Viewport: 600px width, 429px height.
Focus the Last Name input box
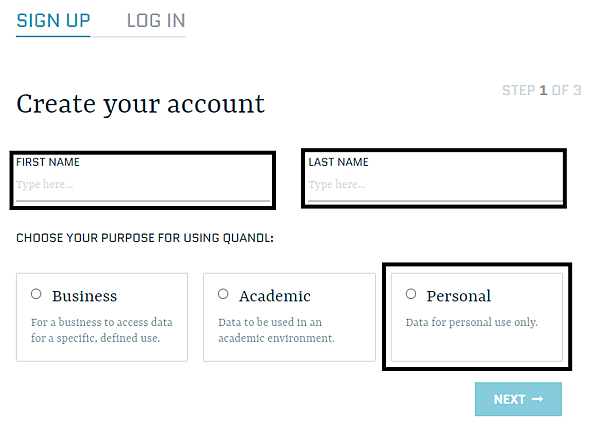433,185
